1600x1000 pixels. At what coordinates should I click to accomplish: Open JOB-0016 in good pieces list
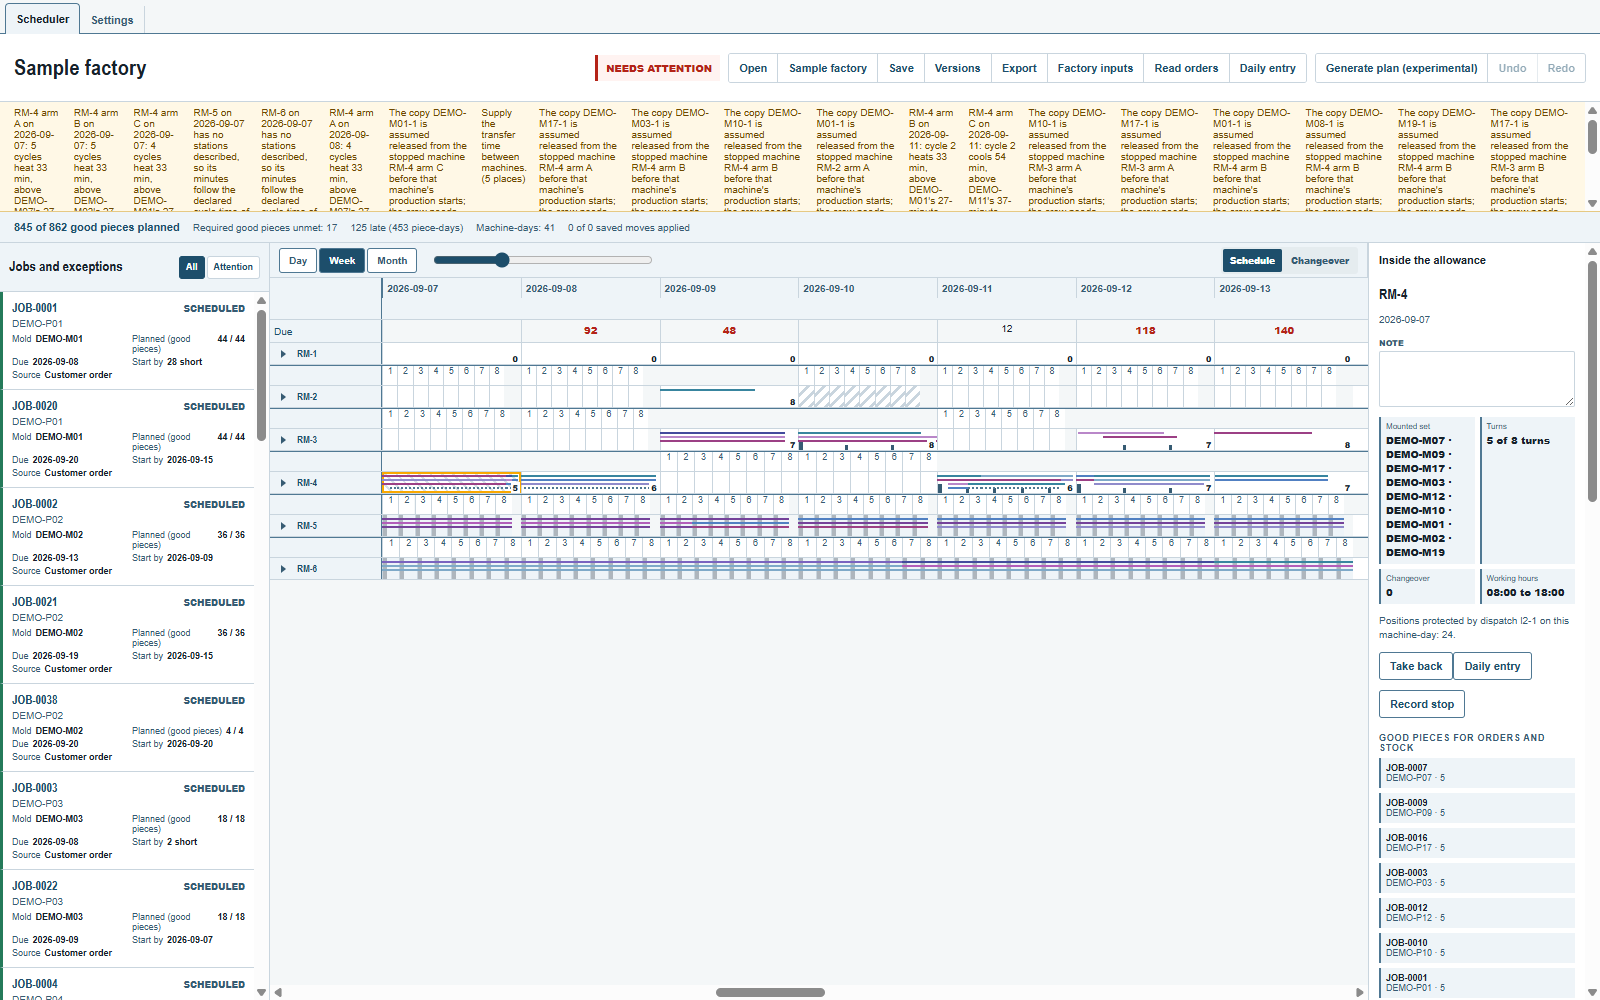[x=1476, y=843]
